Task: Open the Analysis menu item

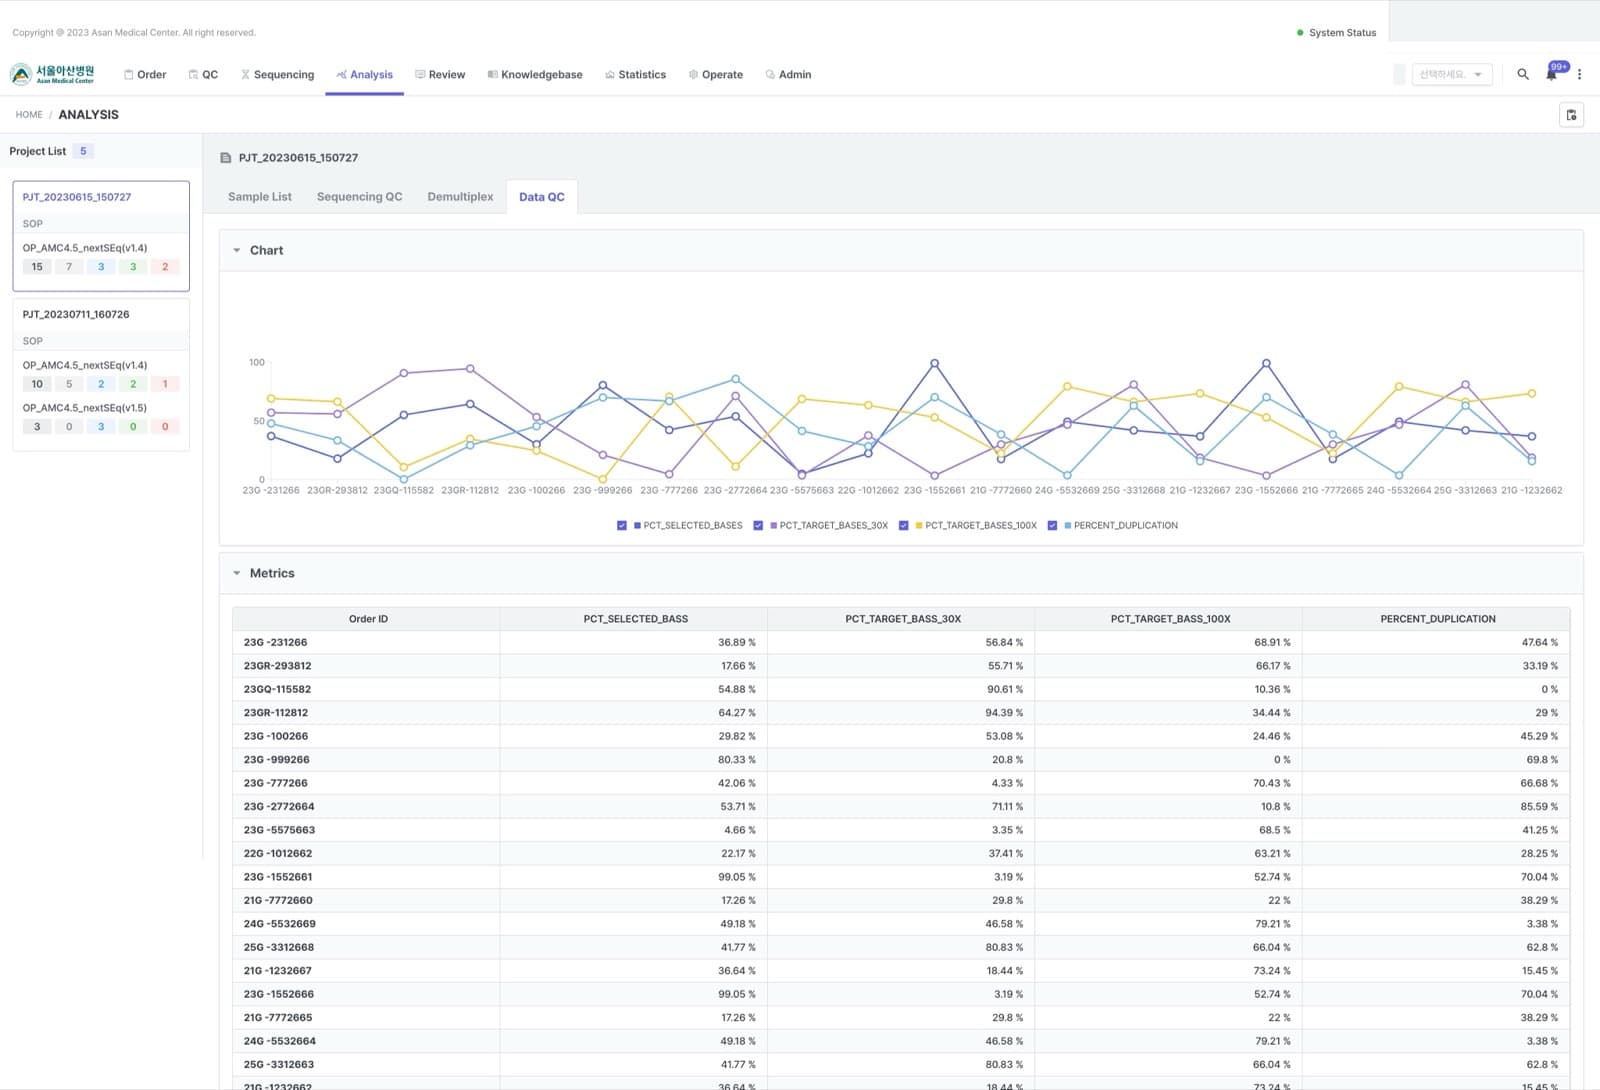Action: pos(364,74)
